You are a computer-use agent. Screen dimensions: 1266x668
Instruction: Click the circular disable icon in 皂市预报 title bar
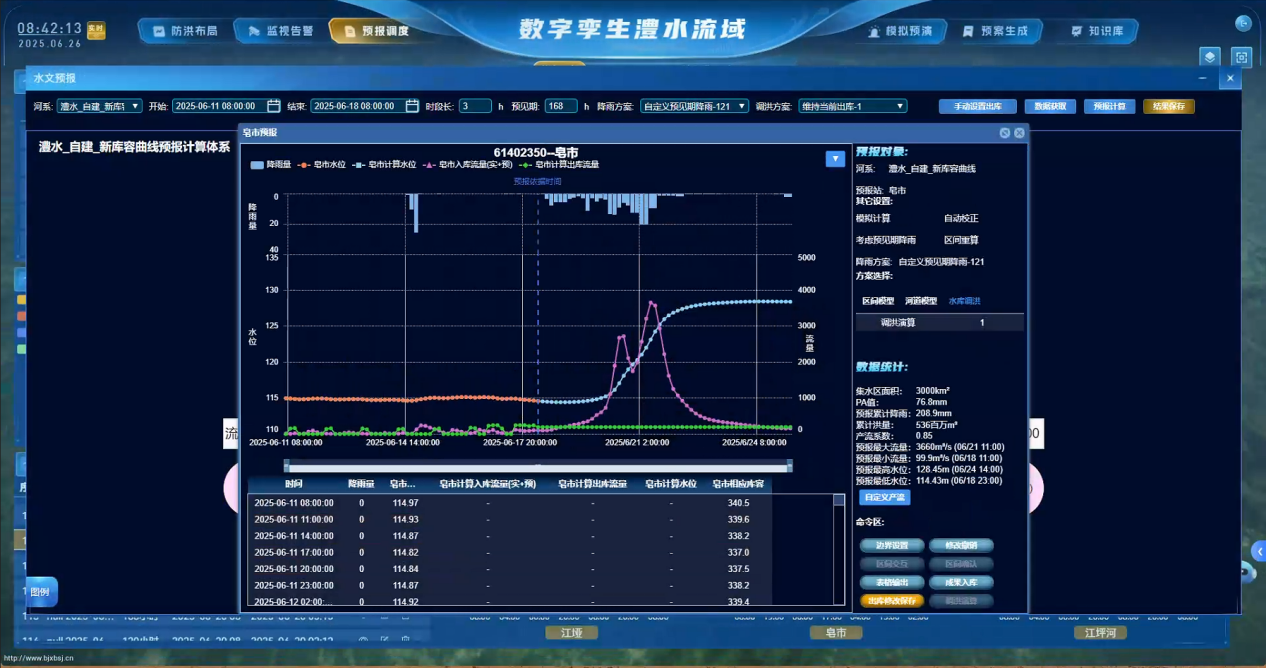point(1004,132)
